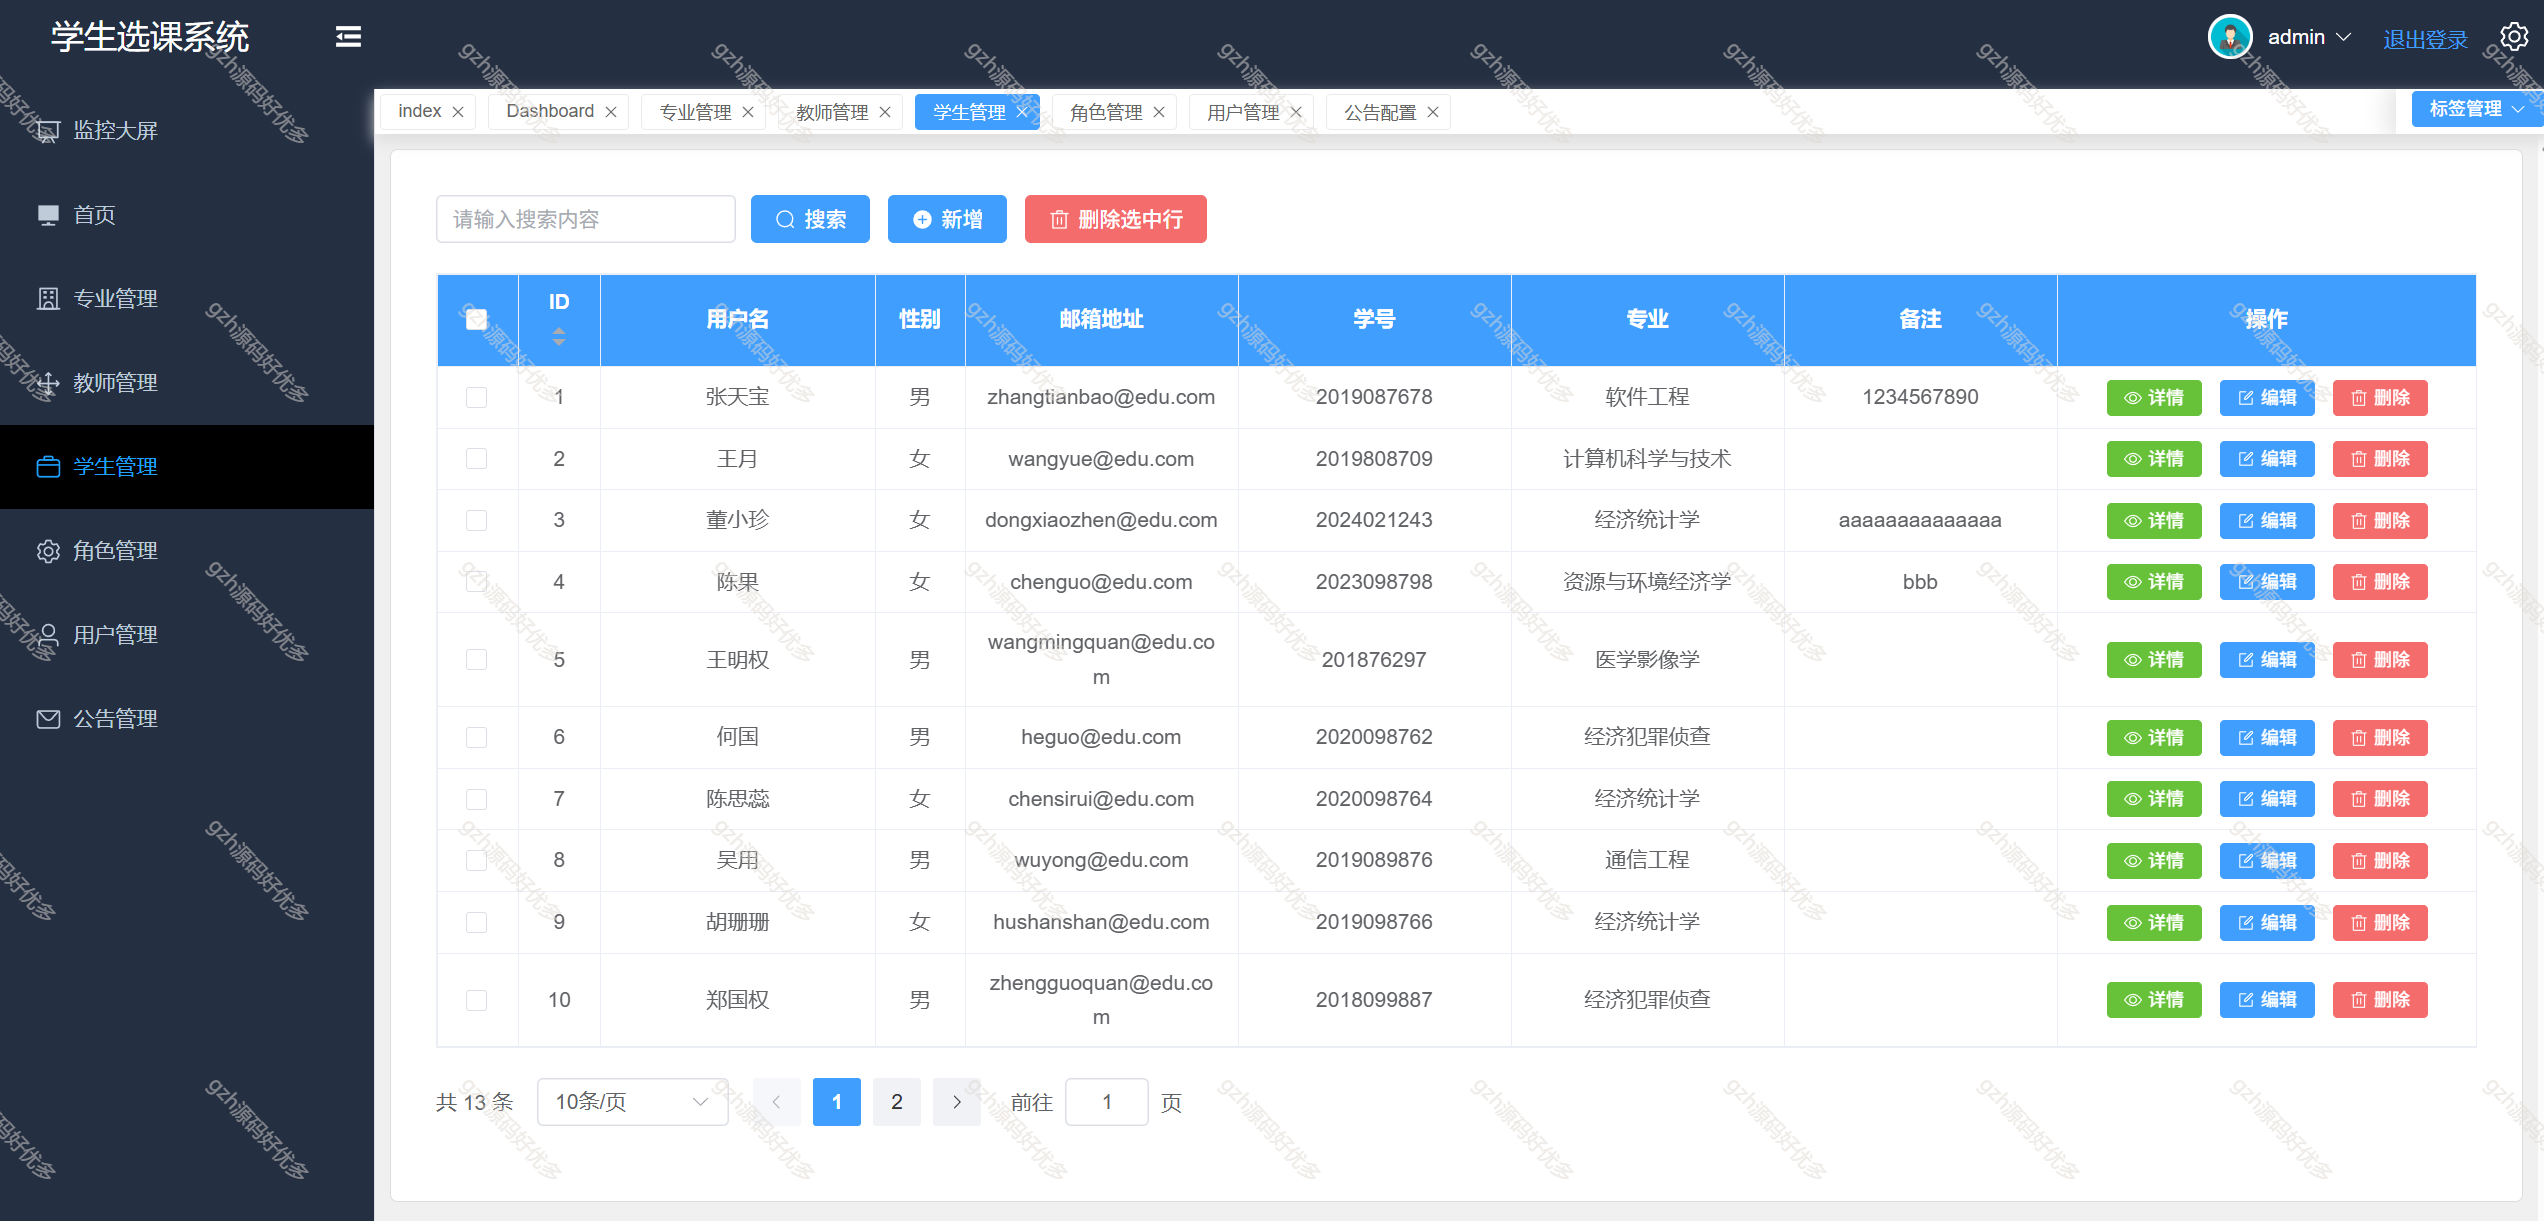Viewport: 2544px width, 1221px height.
Task: Expand the 标签管理 dropdown
Action: (x=2477, y=108)
